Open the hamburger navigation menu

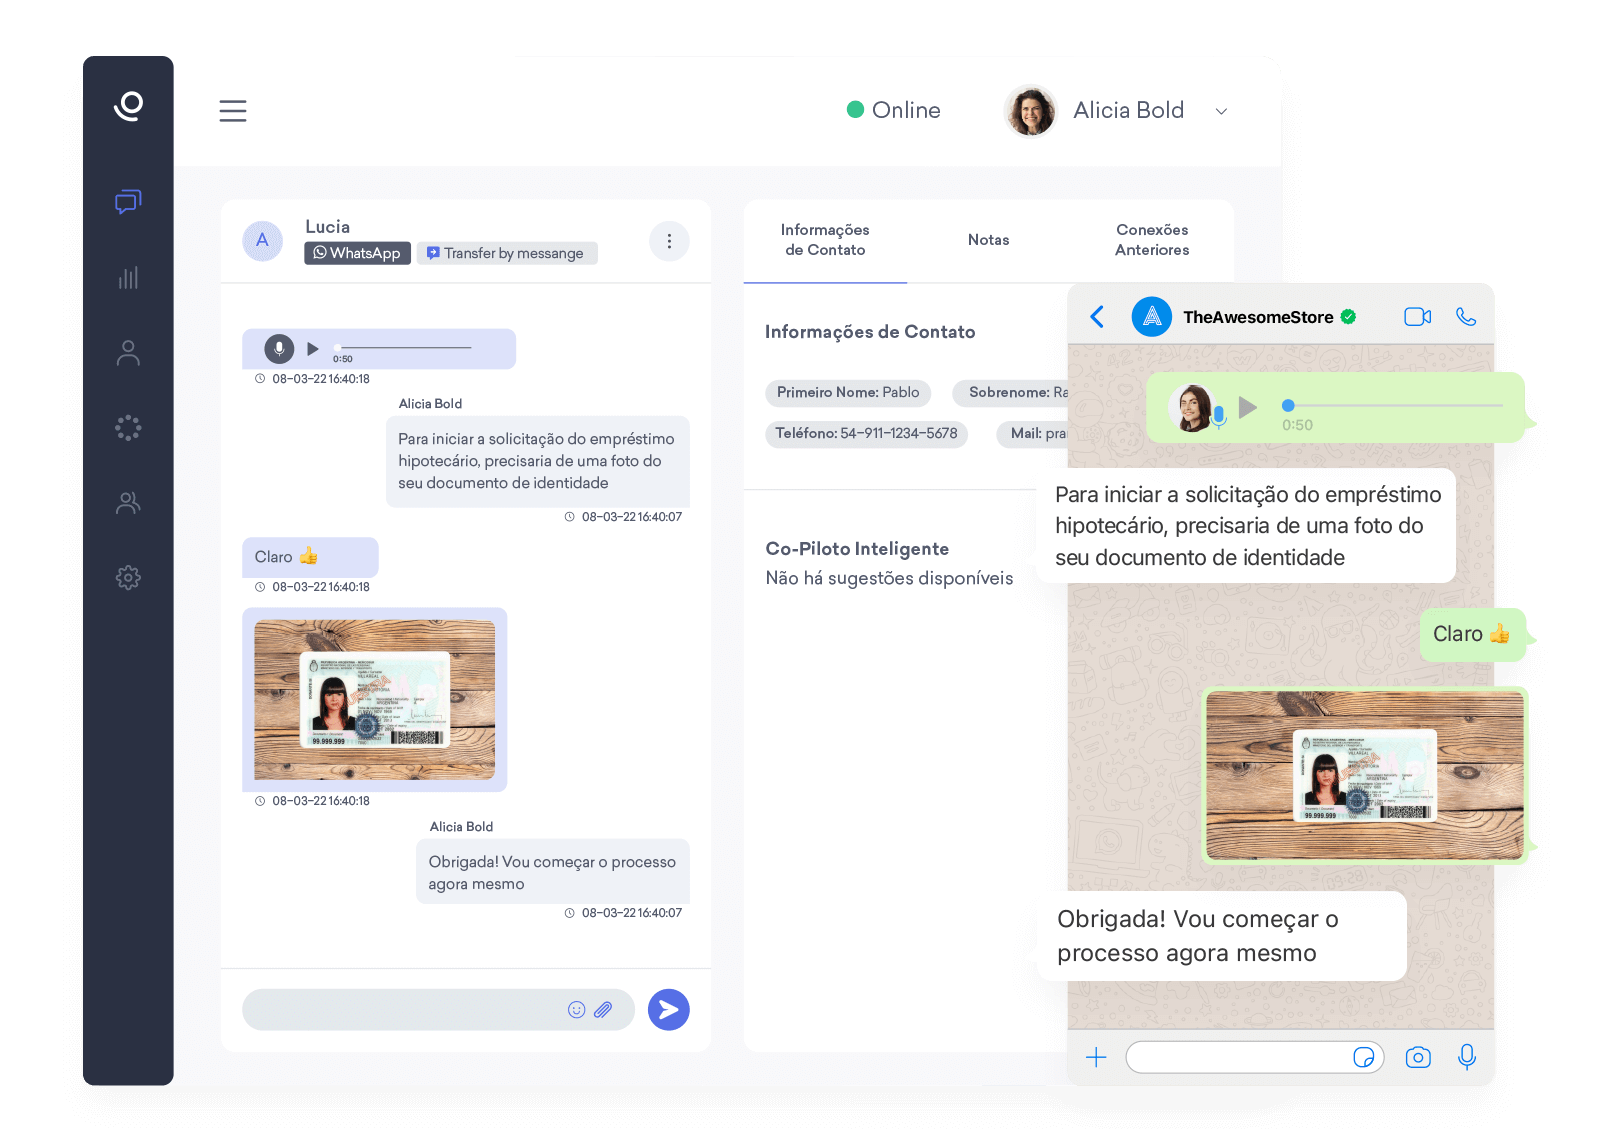click(x=233, y=111)
